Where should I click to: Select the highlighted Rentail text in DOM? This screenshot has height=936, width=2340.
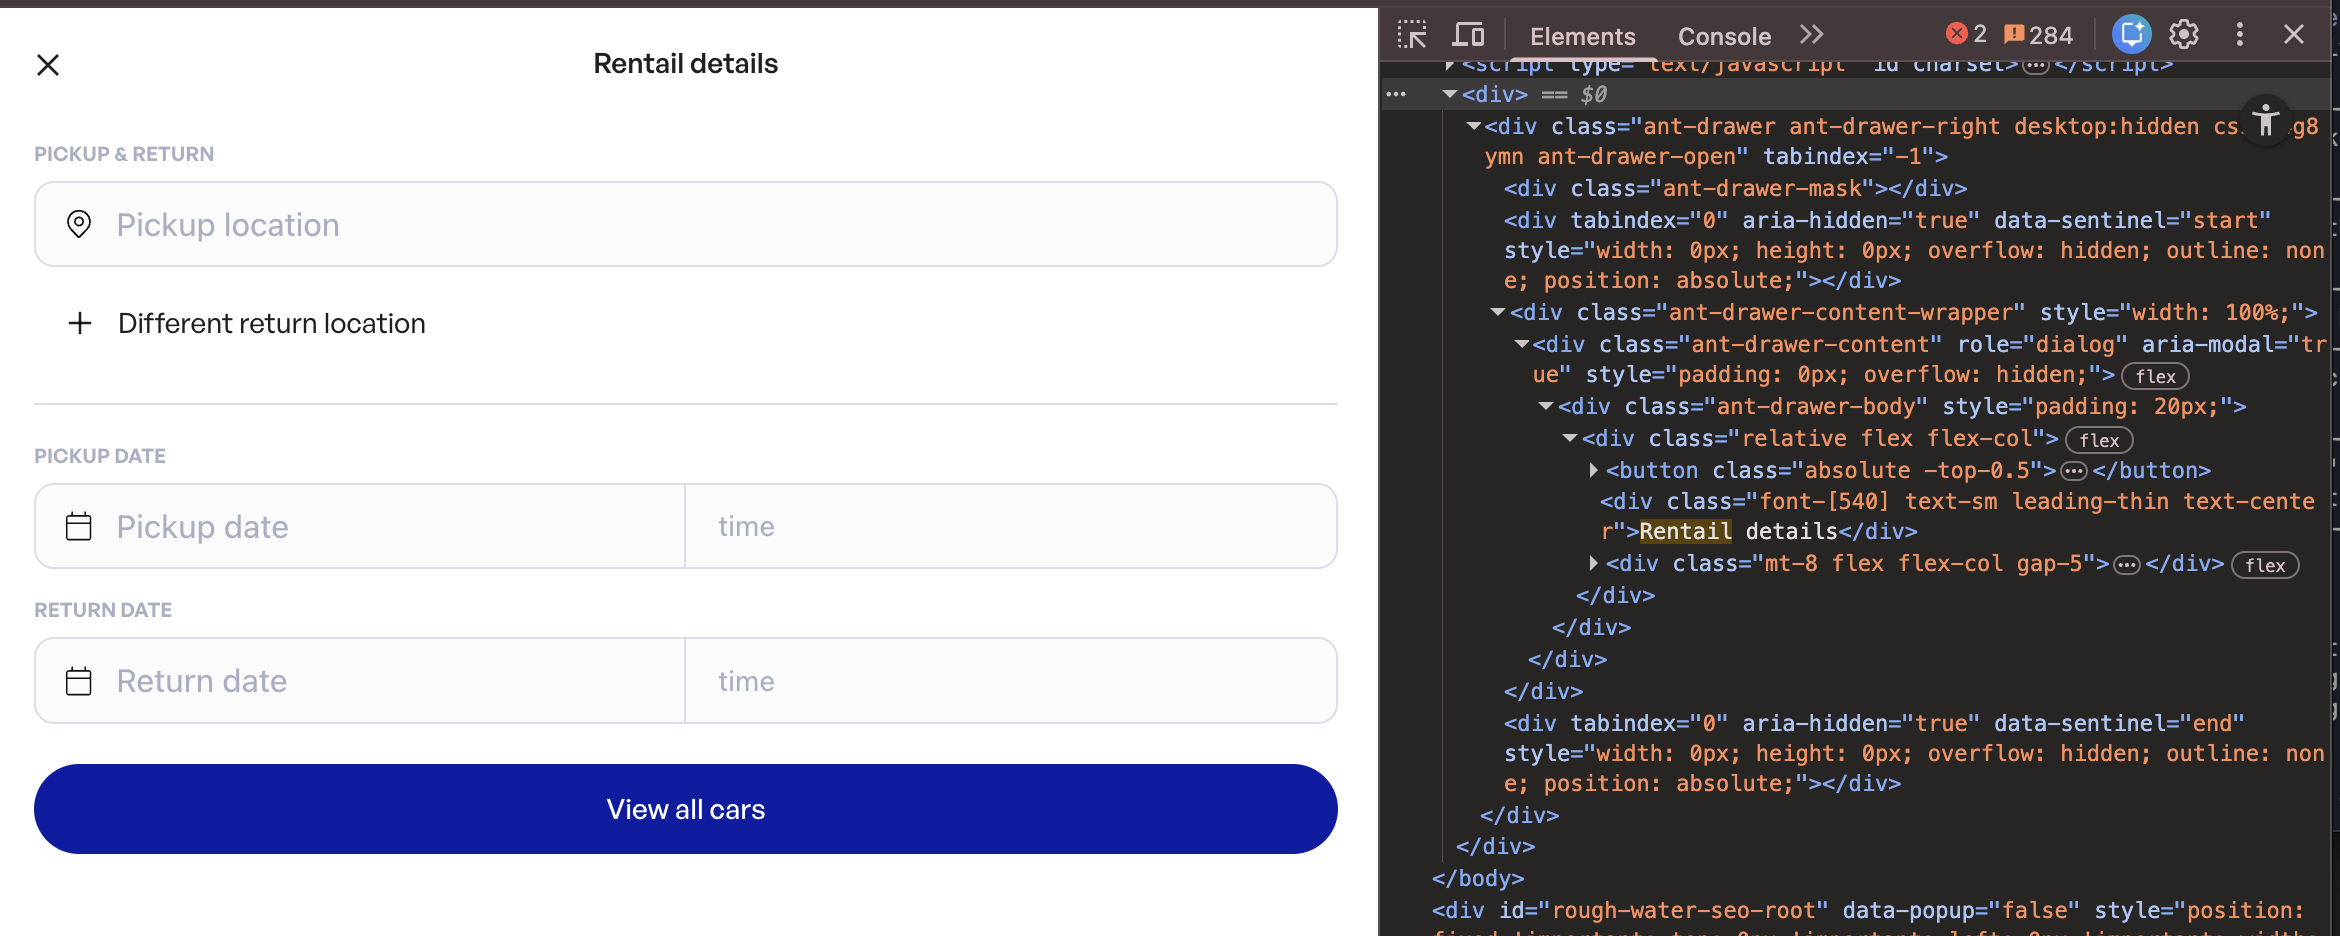pos(1685,531)
